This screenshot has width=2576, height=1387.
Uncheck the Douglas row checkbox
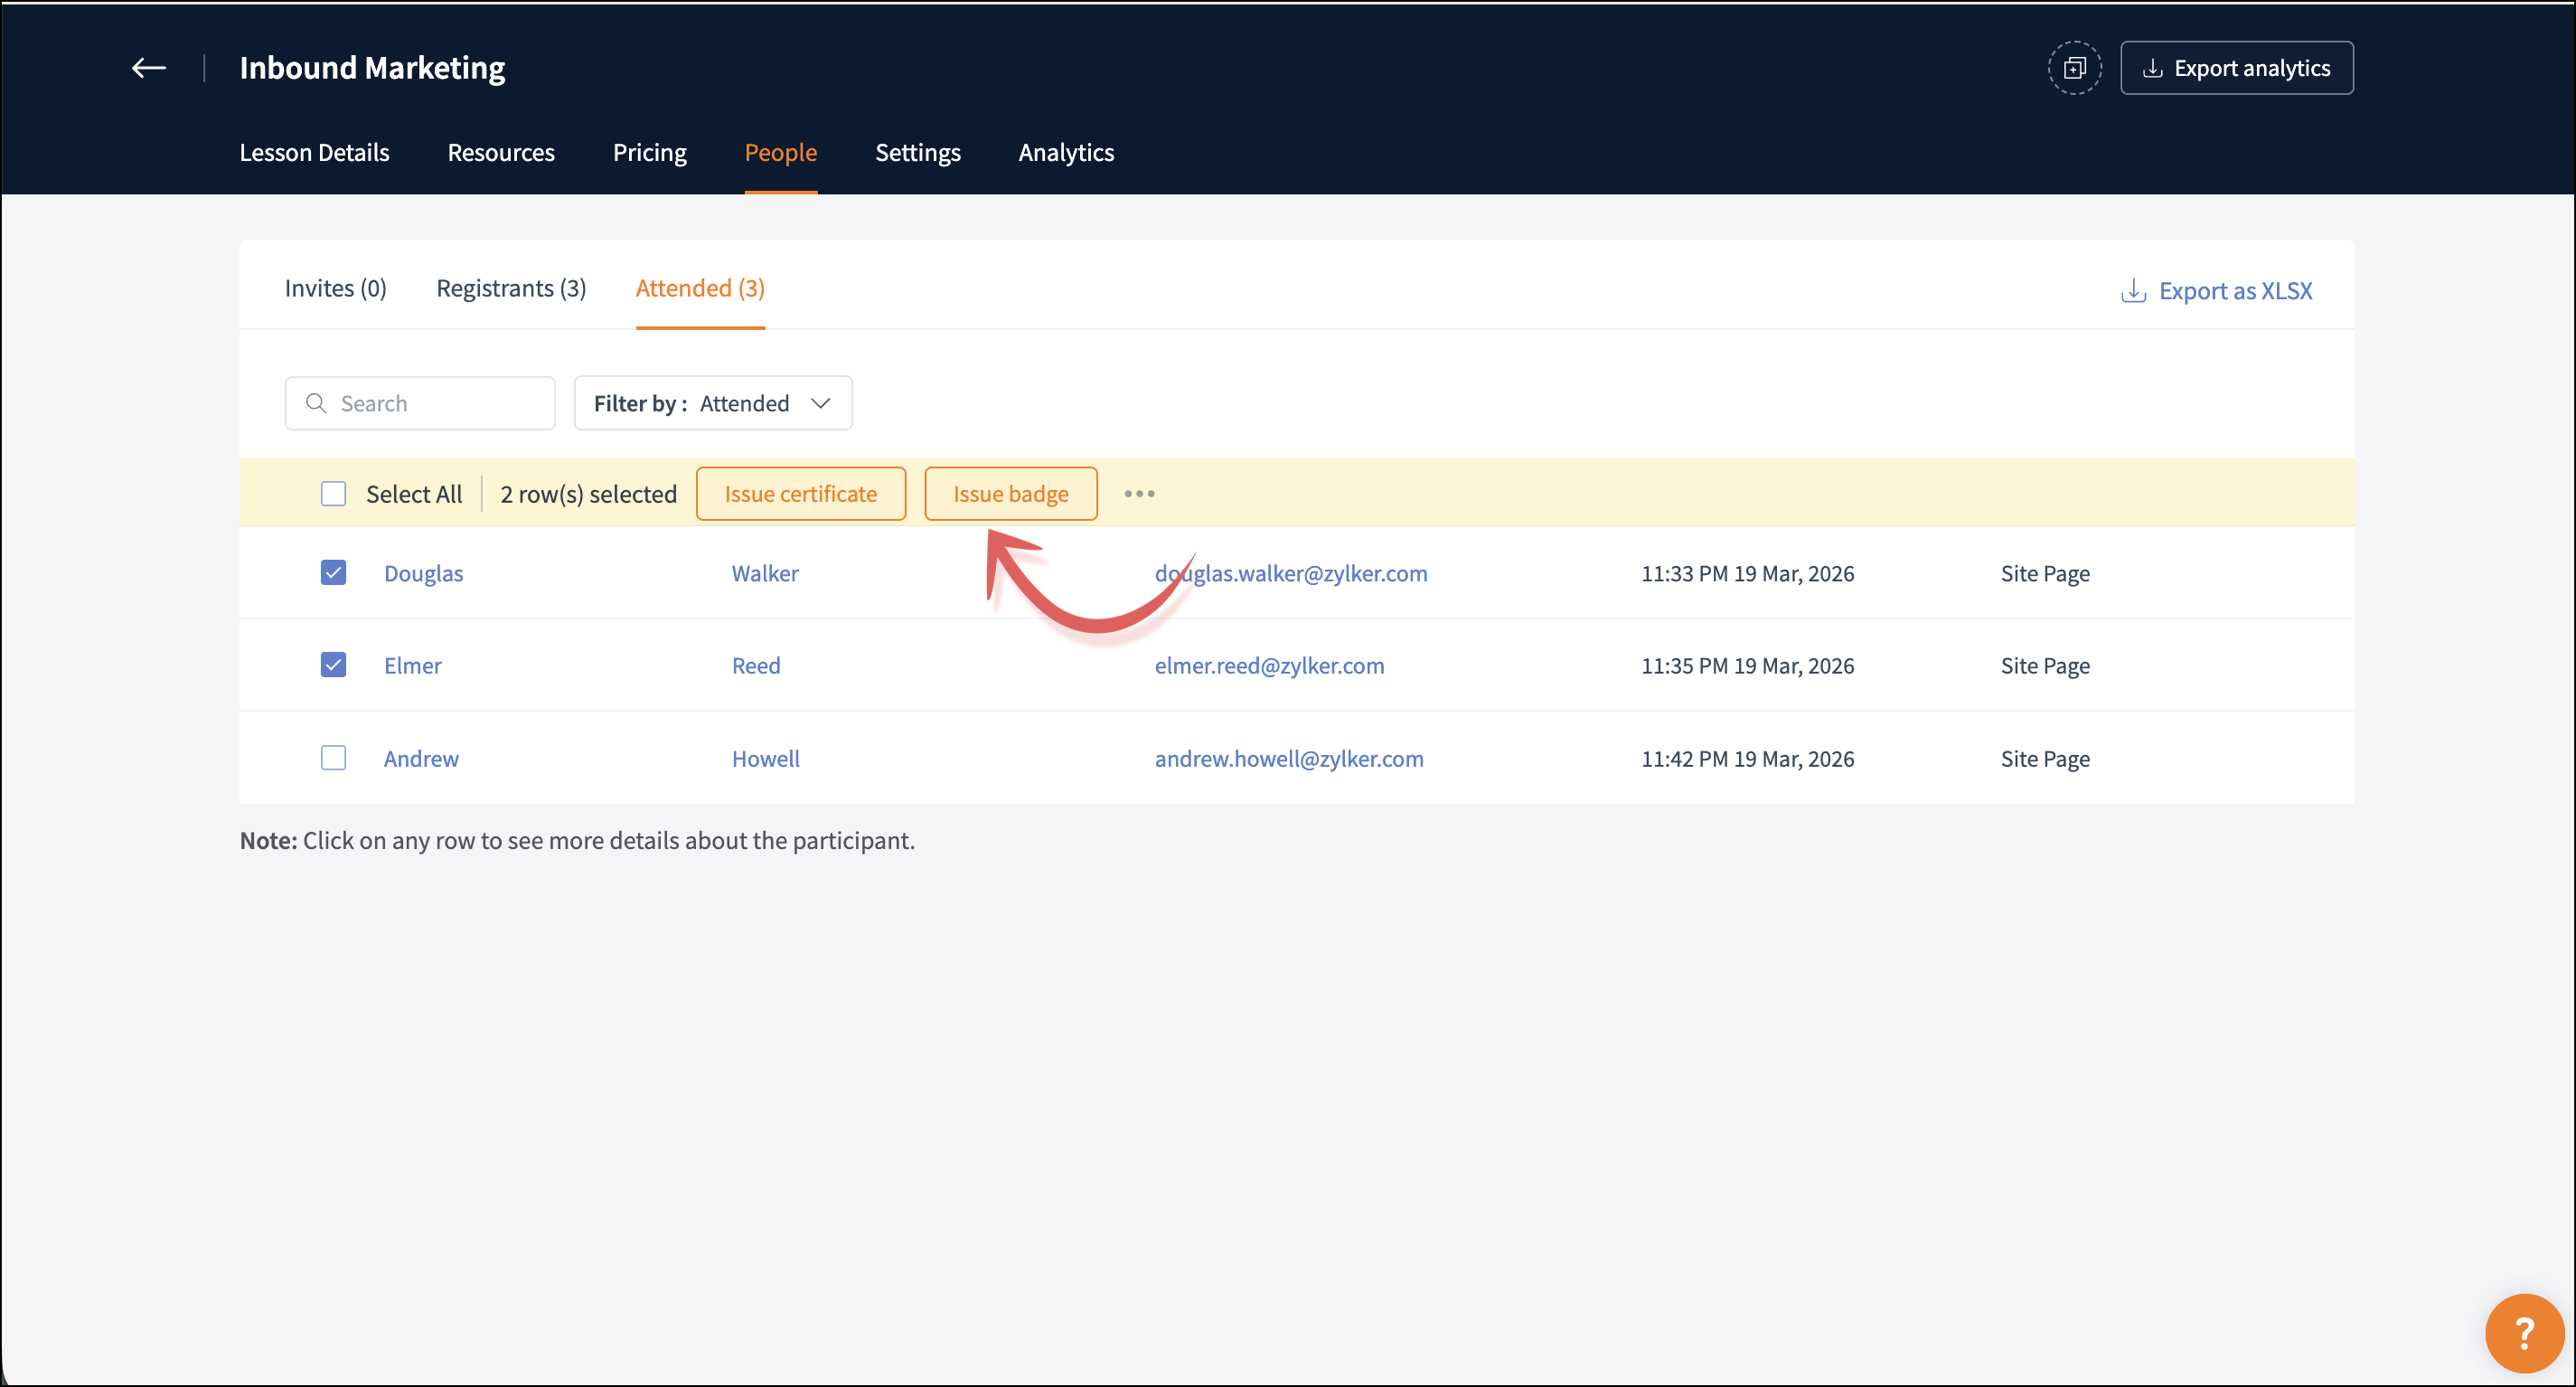pos(333,572)
